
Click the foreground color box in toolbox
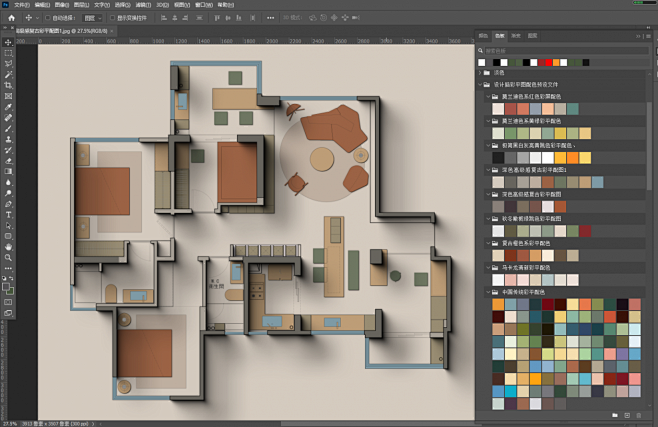click(6, 286)
